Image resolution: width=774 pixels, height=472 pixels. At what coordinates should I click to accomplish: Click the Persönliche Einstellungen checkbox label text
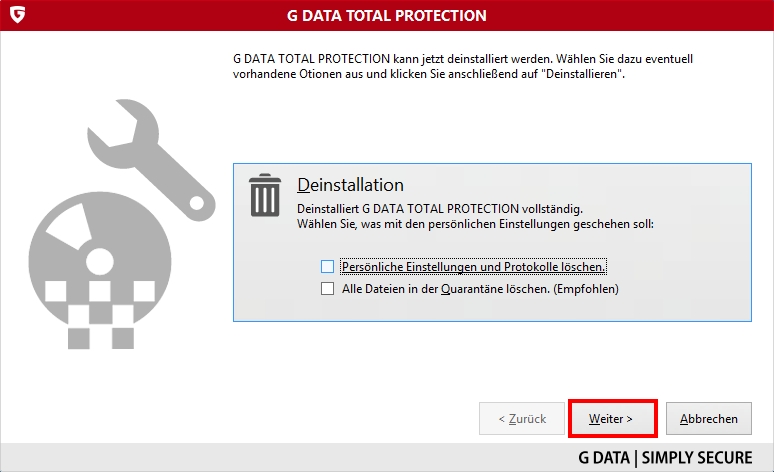coord(473,267)
